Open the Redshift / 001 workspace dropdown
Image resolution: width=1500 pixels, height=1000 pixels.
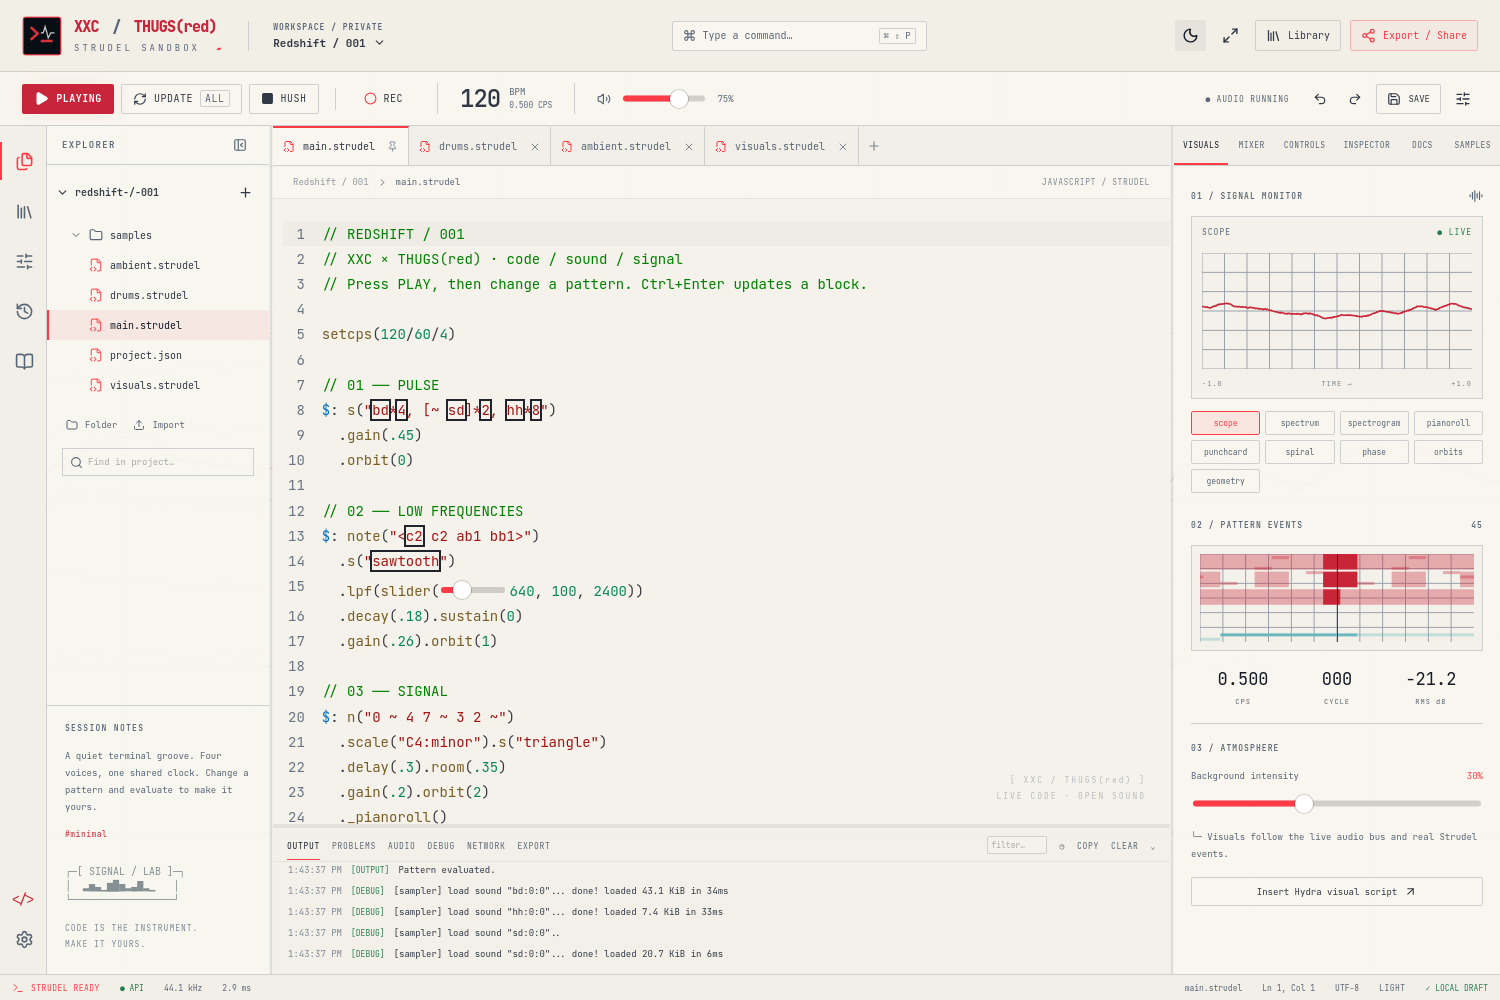(328, 43)
